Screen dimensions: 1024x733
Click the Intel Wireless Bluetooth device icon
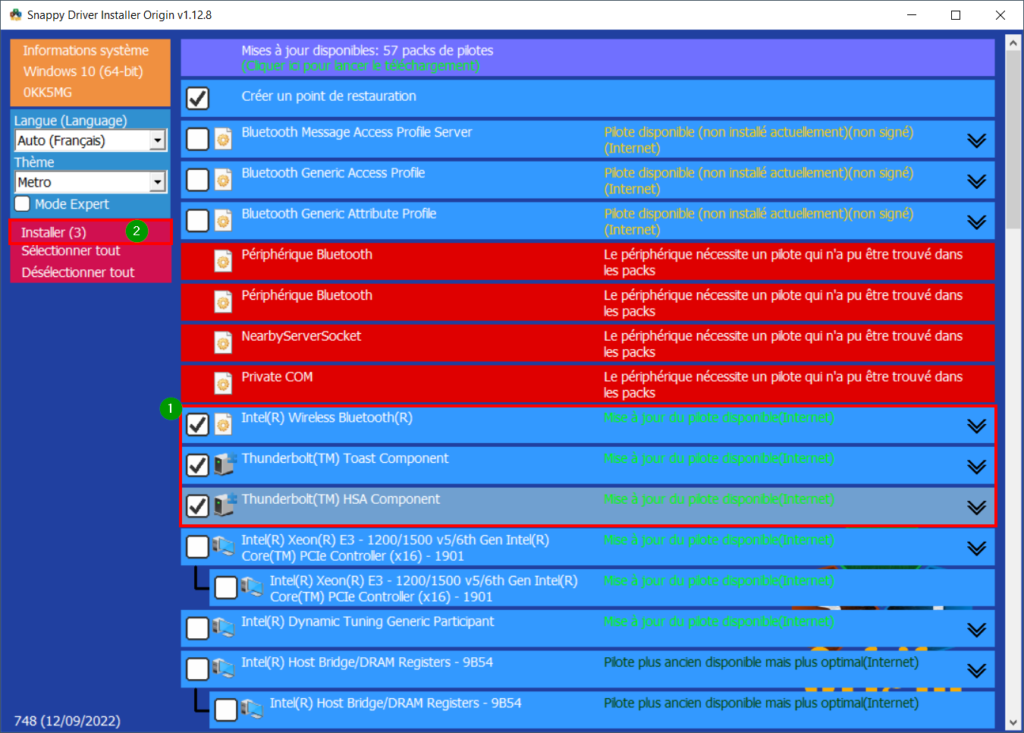pyautogui.click(x=223, y=425)
